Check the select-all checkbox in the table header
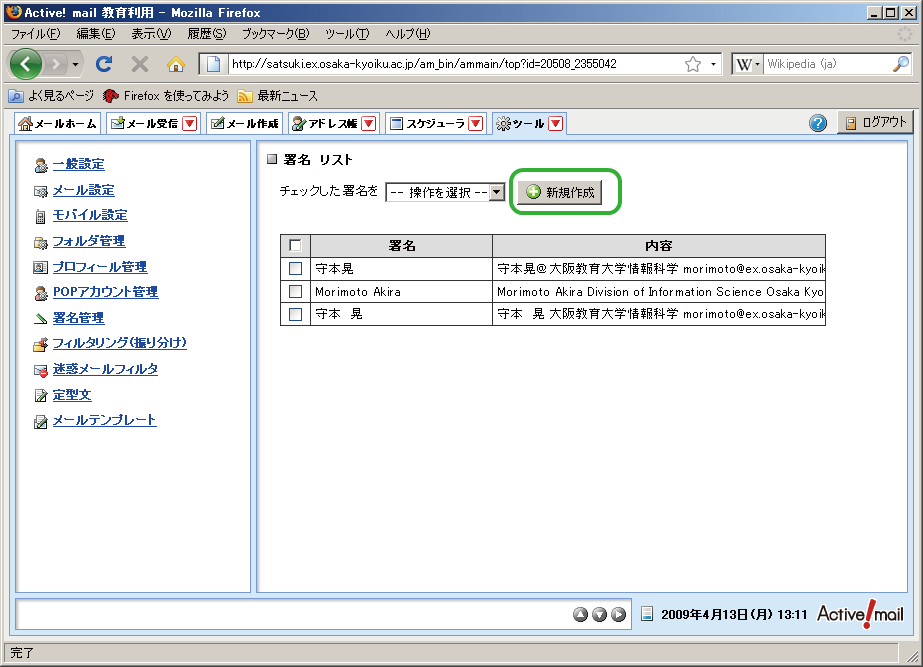The width and height of the screenshot is (923, 667). pyautogui.click(x=295, y=245)
